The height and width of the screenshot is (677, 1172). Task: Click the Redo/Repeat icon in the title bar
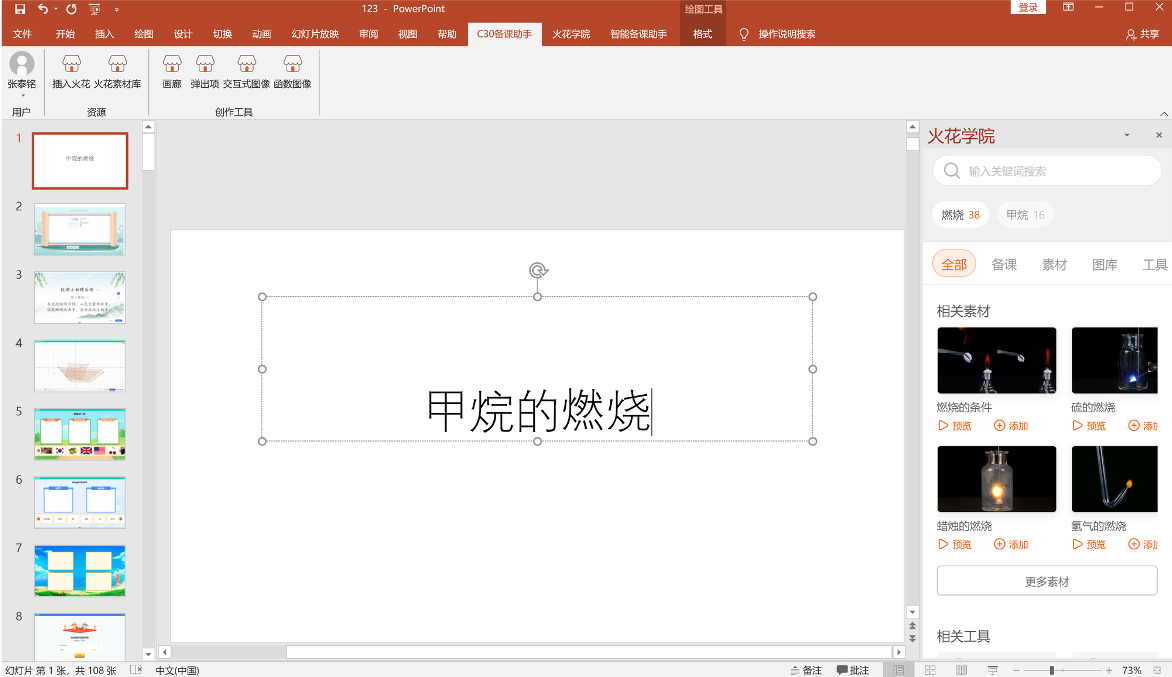click(71, 9)
